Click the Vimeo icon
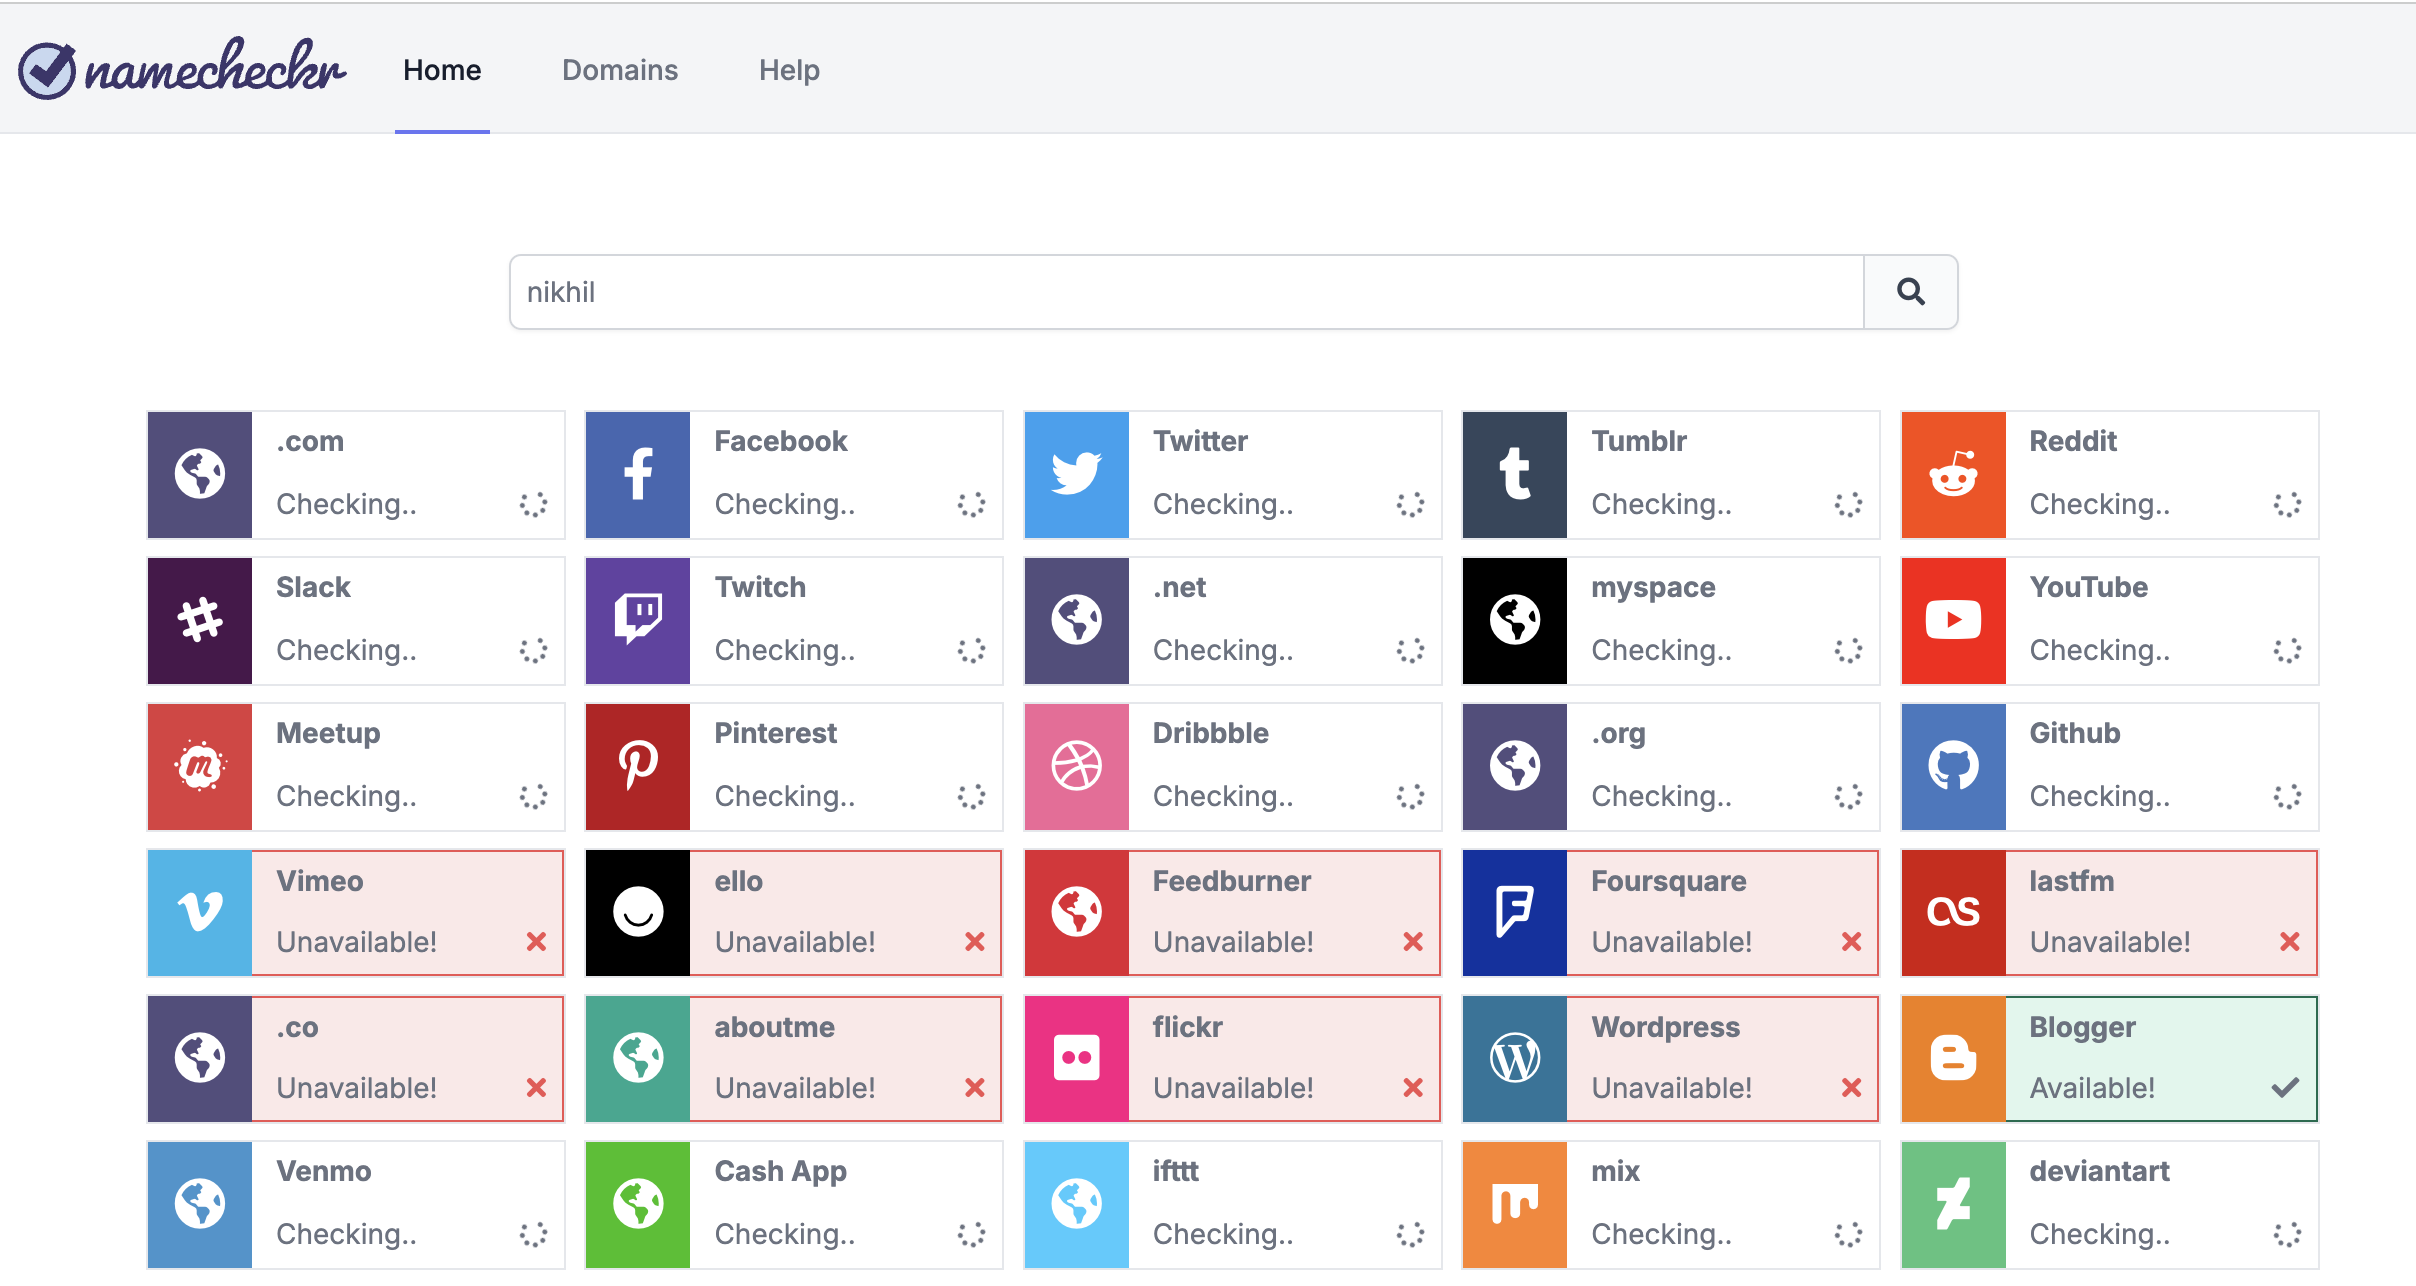The height and width of the screenshot is (1286, 2416). pos(200,913)
